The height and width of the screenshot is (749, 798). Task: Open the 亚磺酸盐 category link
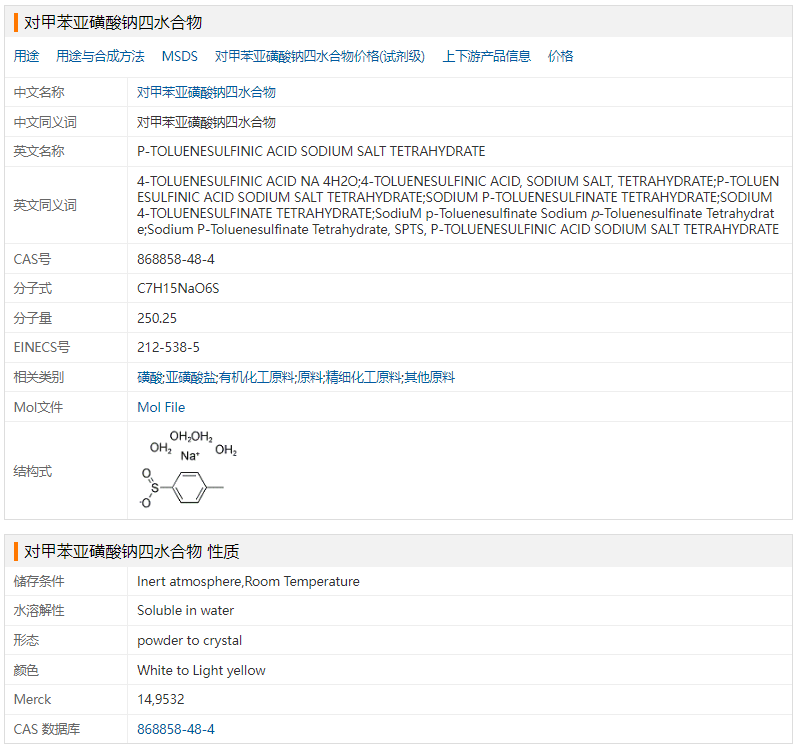[190, 377]
